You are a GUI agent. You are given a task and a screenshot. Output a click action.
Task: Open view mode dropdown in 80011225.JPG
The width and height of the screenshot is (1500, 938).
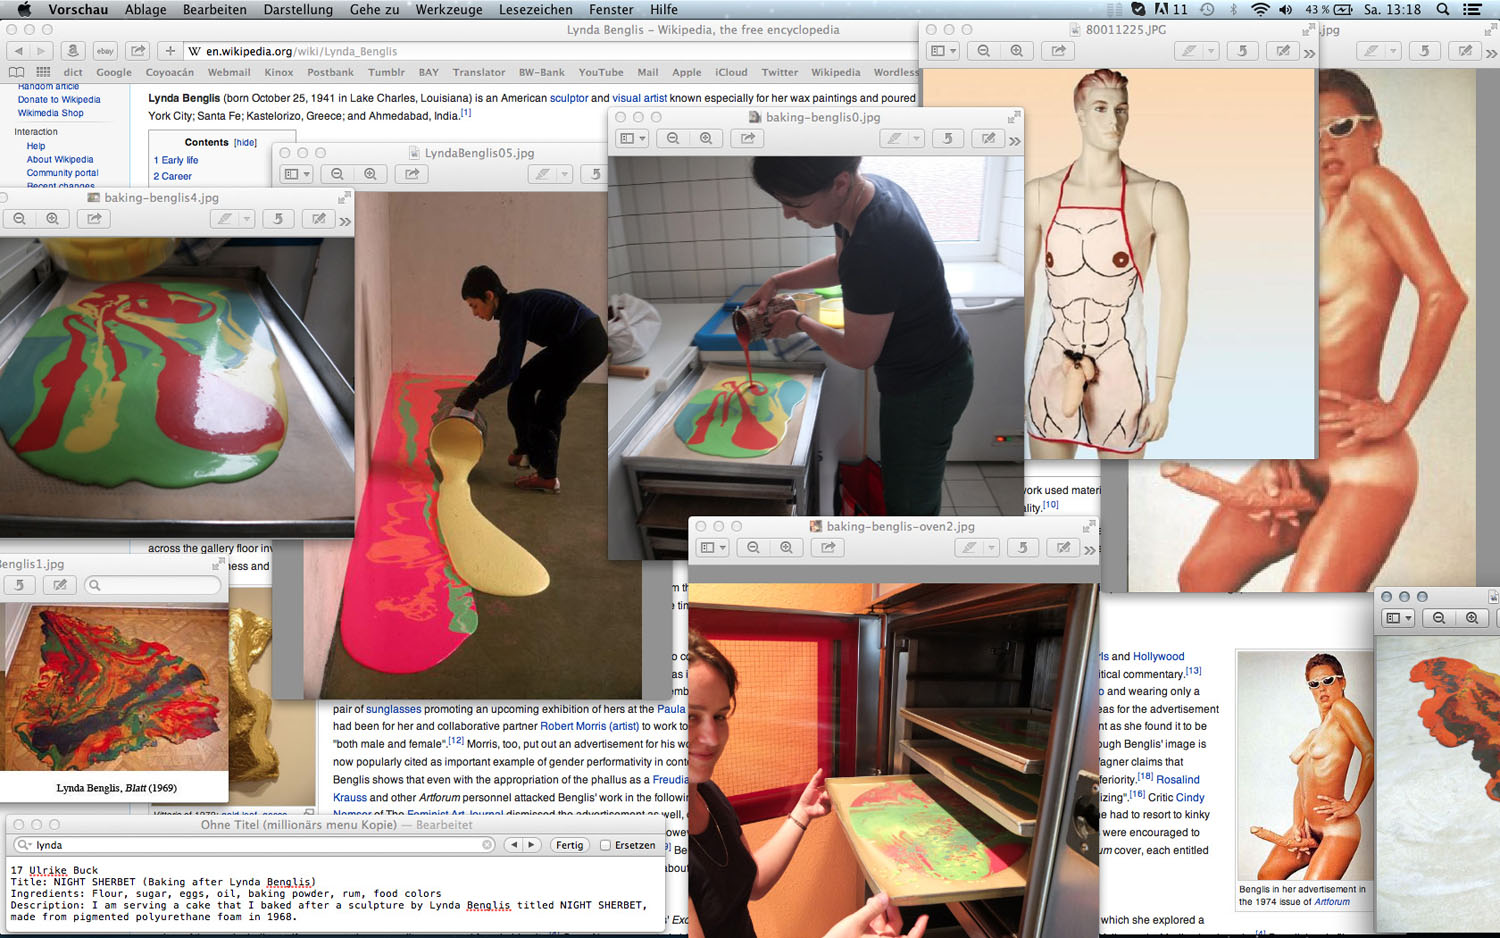click(x=943, y=51)
